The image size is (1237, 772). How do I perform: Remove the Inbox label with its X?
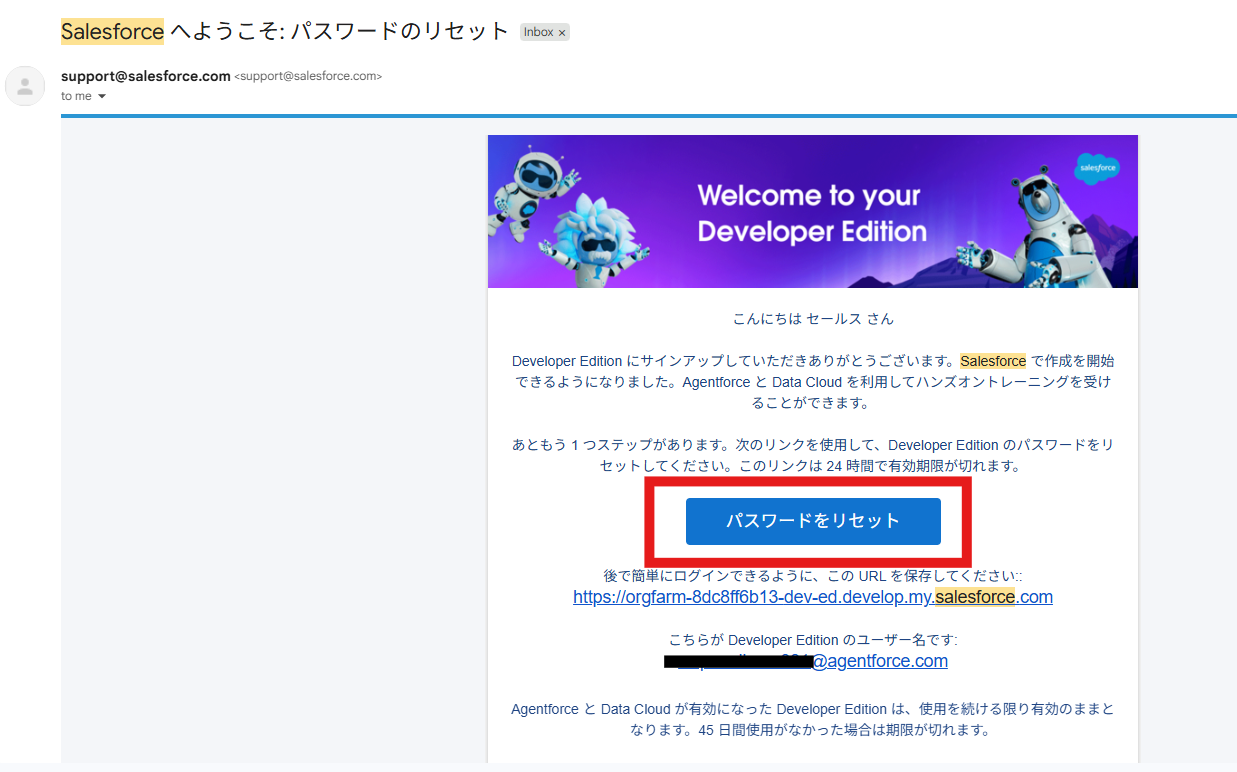click(562, 33)
